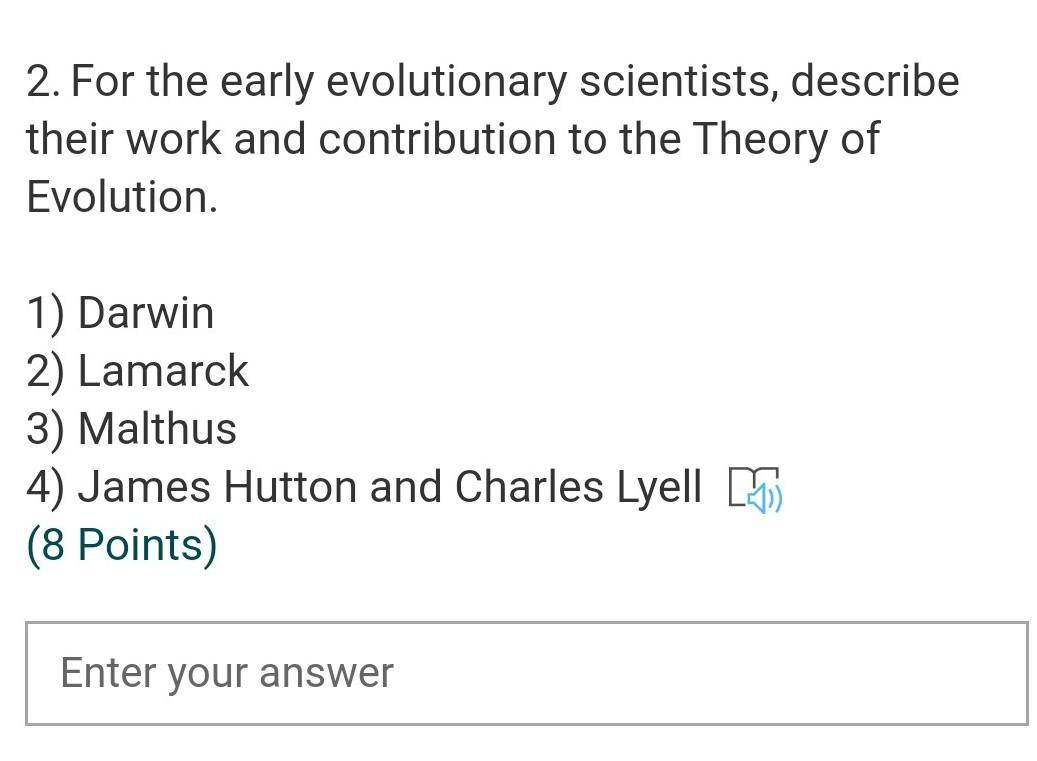
Task: Click the "3) Malthus" list line
Action: (131, 429)
